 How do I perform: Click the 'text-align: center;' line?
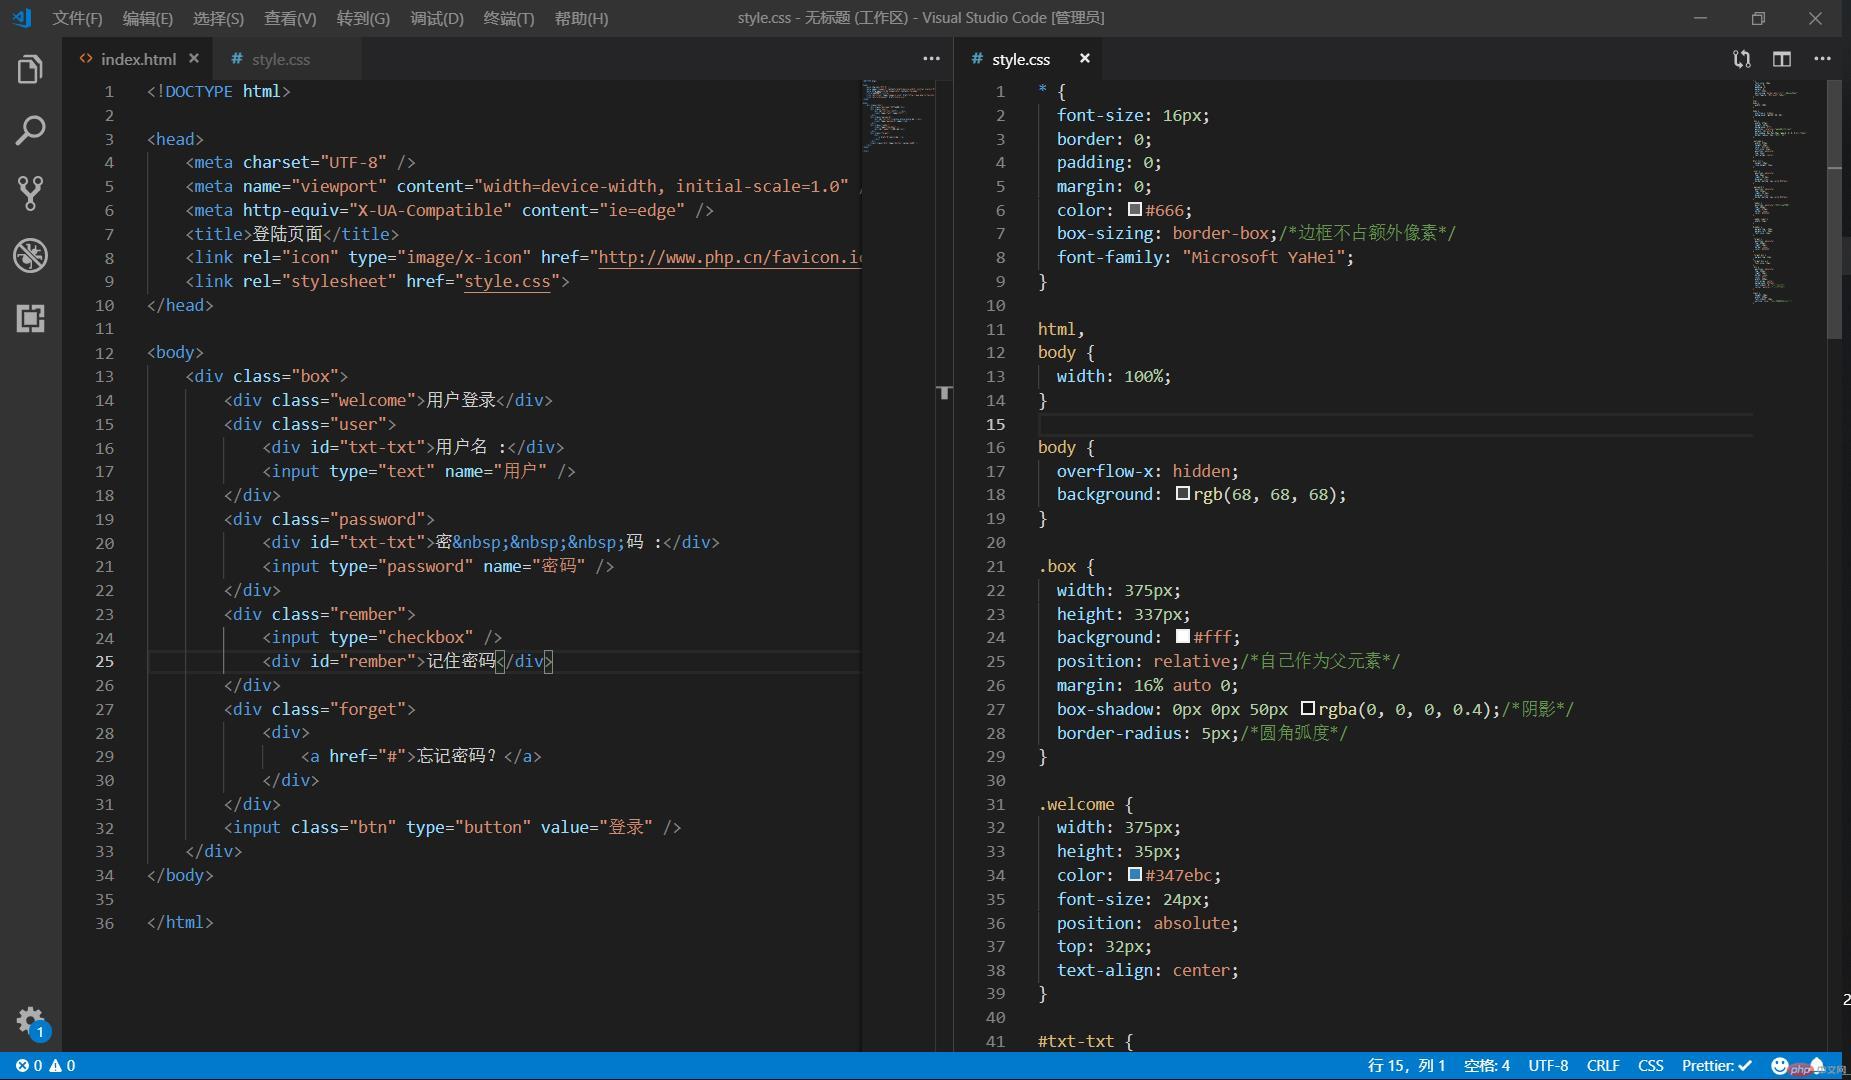click(x=1148, y=970)
